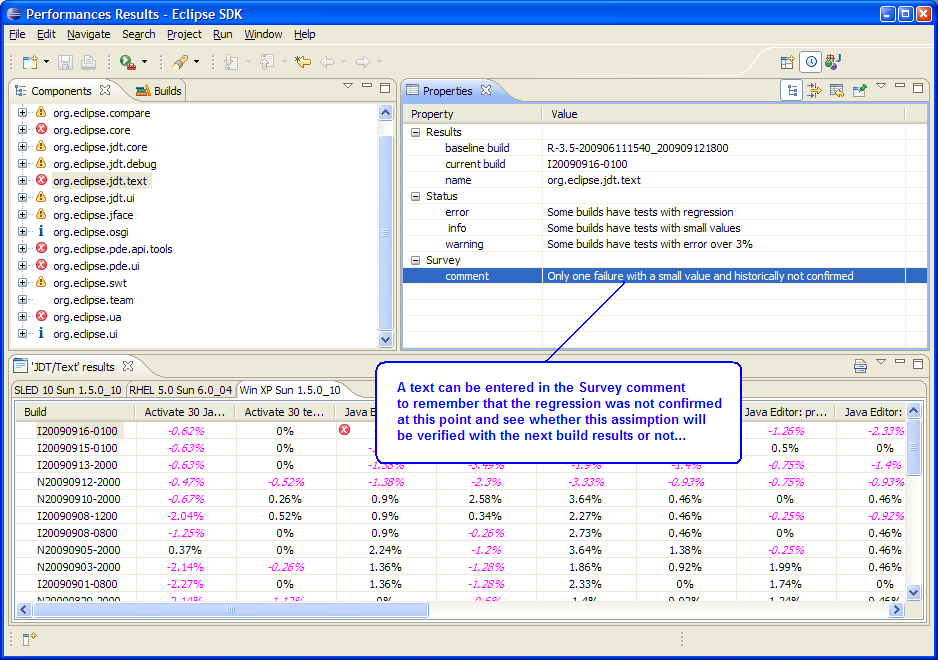
Task: Collapse the Status category in Properties
Action: click(x=415, y=196)
